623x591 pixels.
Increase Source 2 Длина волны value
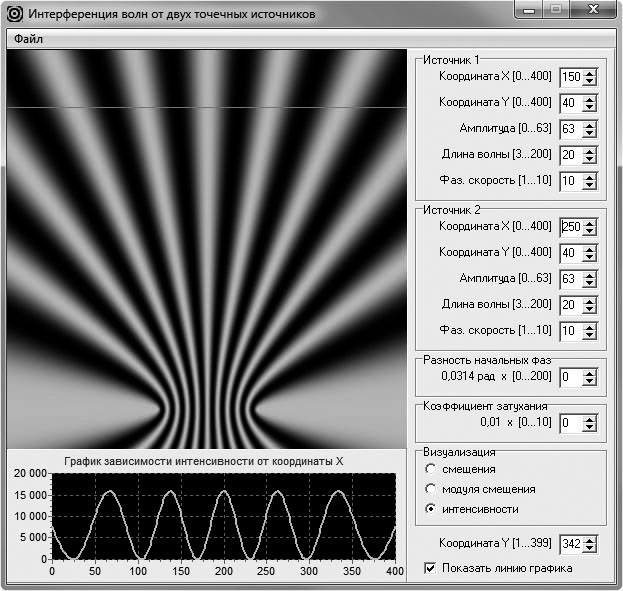coord(590,302)
